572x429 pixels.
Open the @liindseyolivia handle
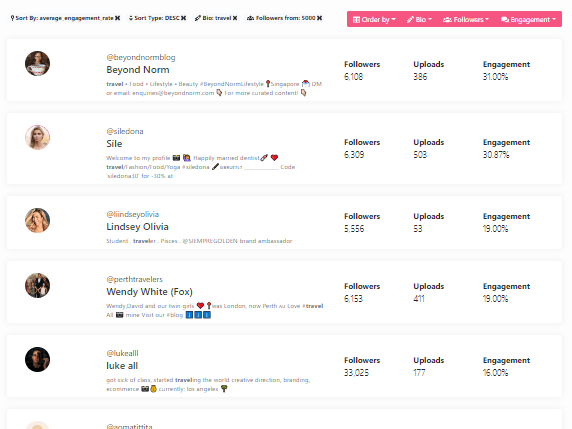tap(132, 214)
